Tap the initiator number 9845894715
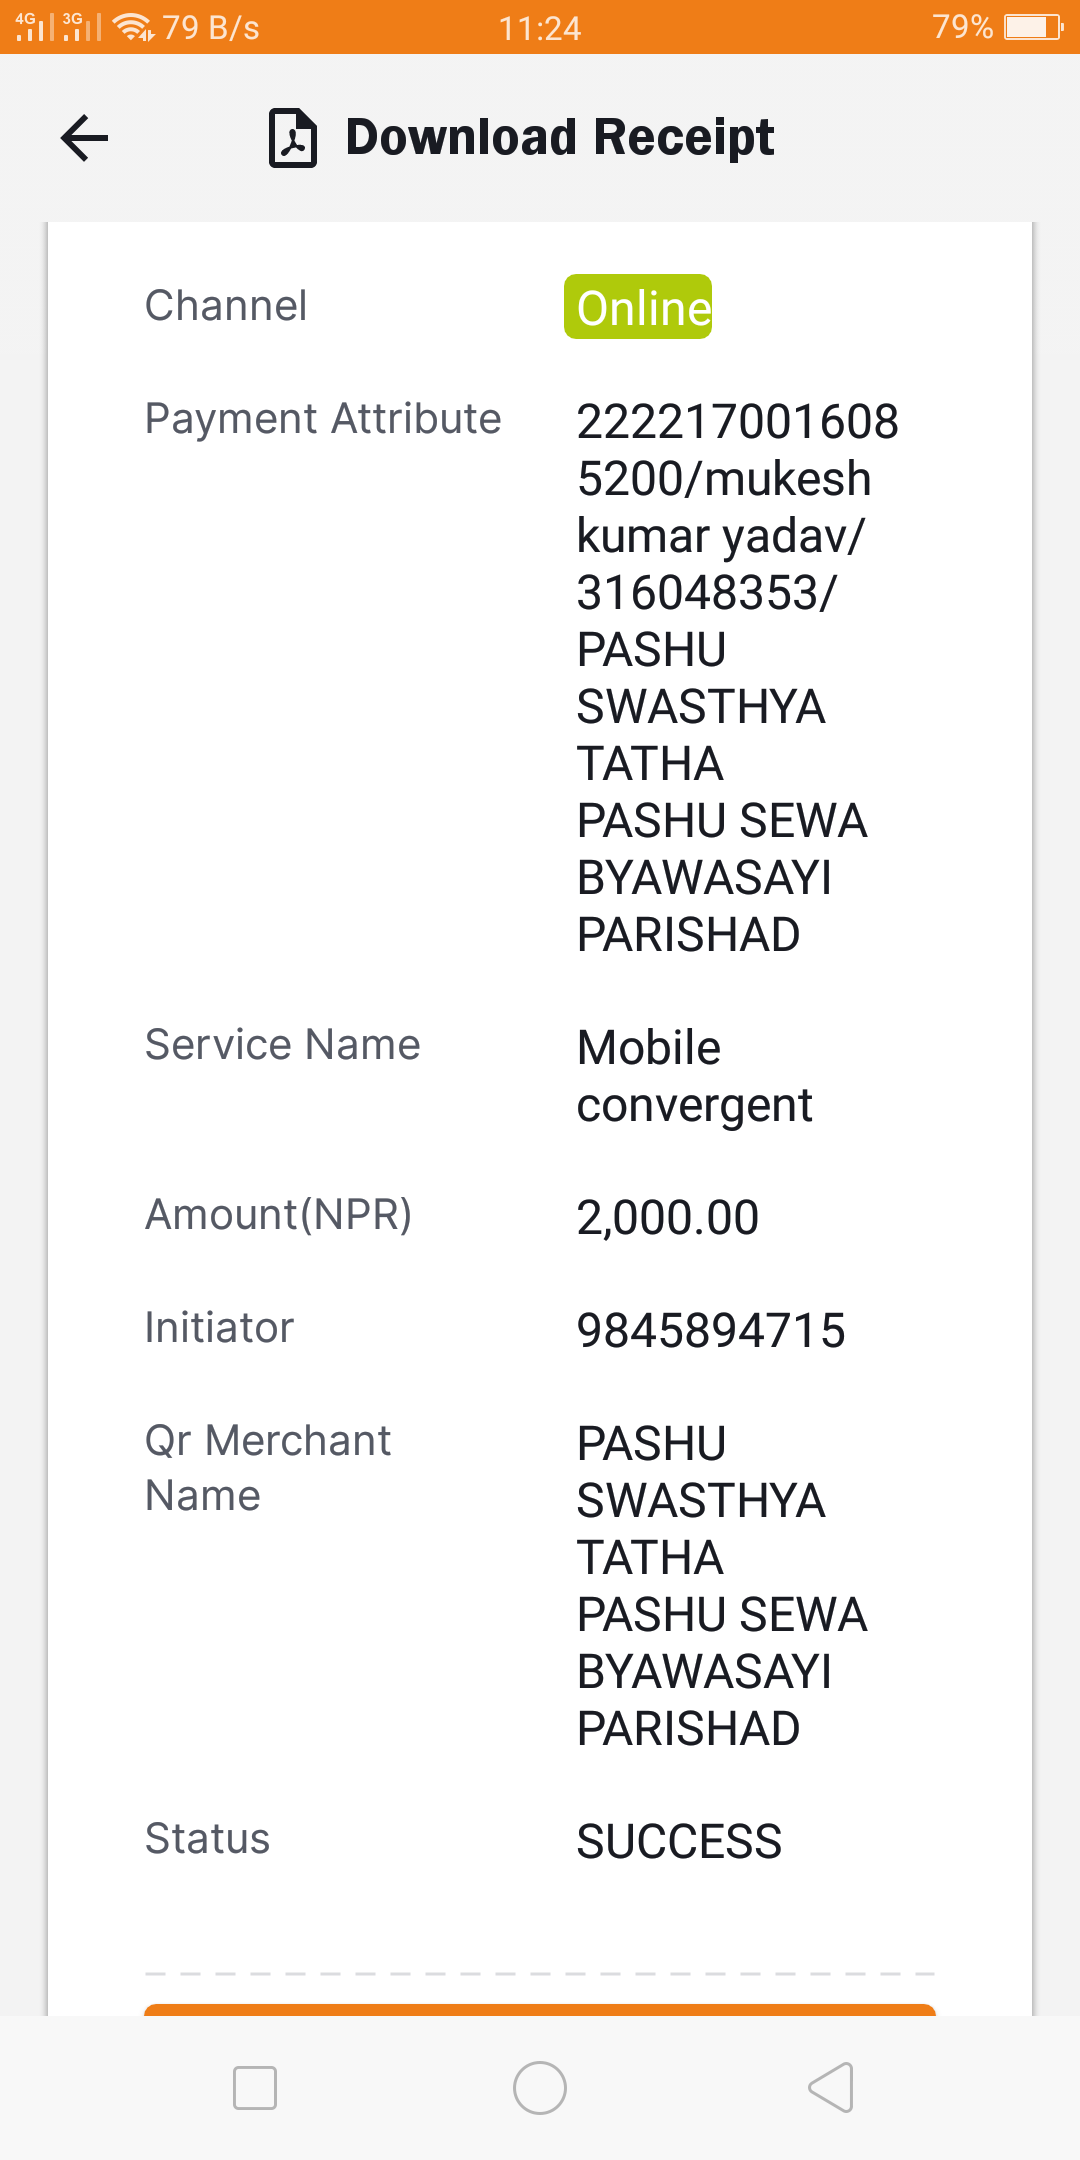The image size is (1080, 2160). (x=711, y=1330)
